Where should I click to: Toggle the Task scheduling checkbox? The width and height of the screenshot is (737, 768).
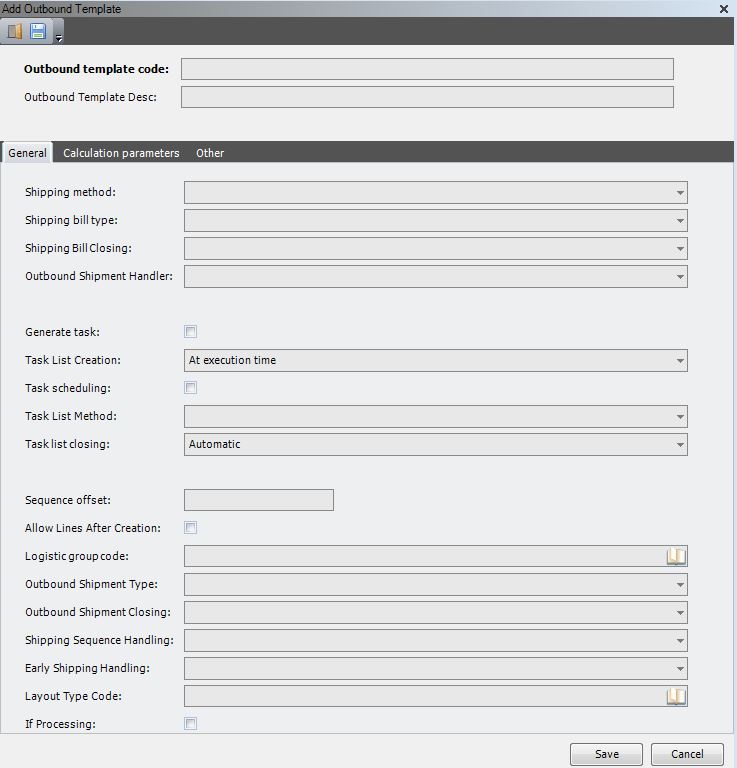click(x=190, y=388)
